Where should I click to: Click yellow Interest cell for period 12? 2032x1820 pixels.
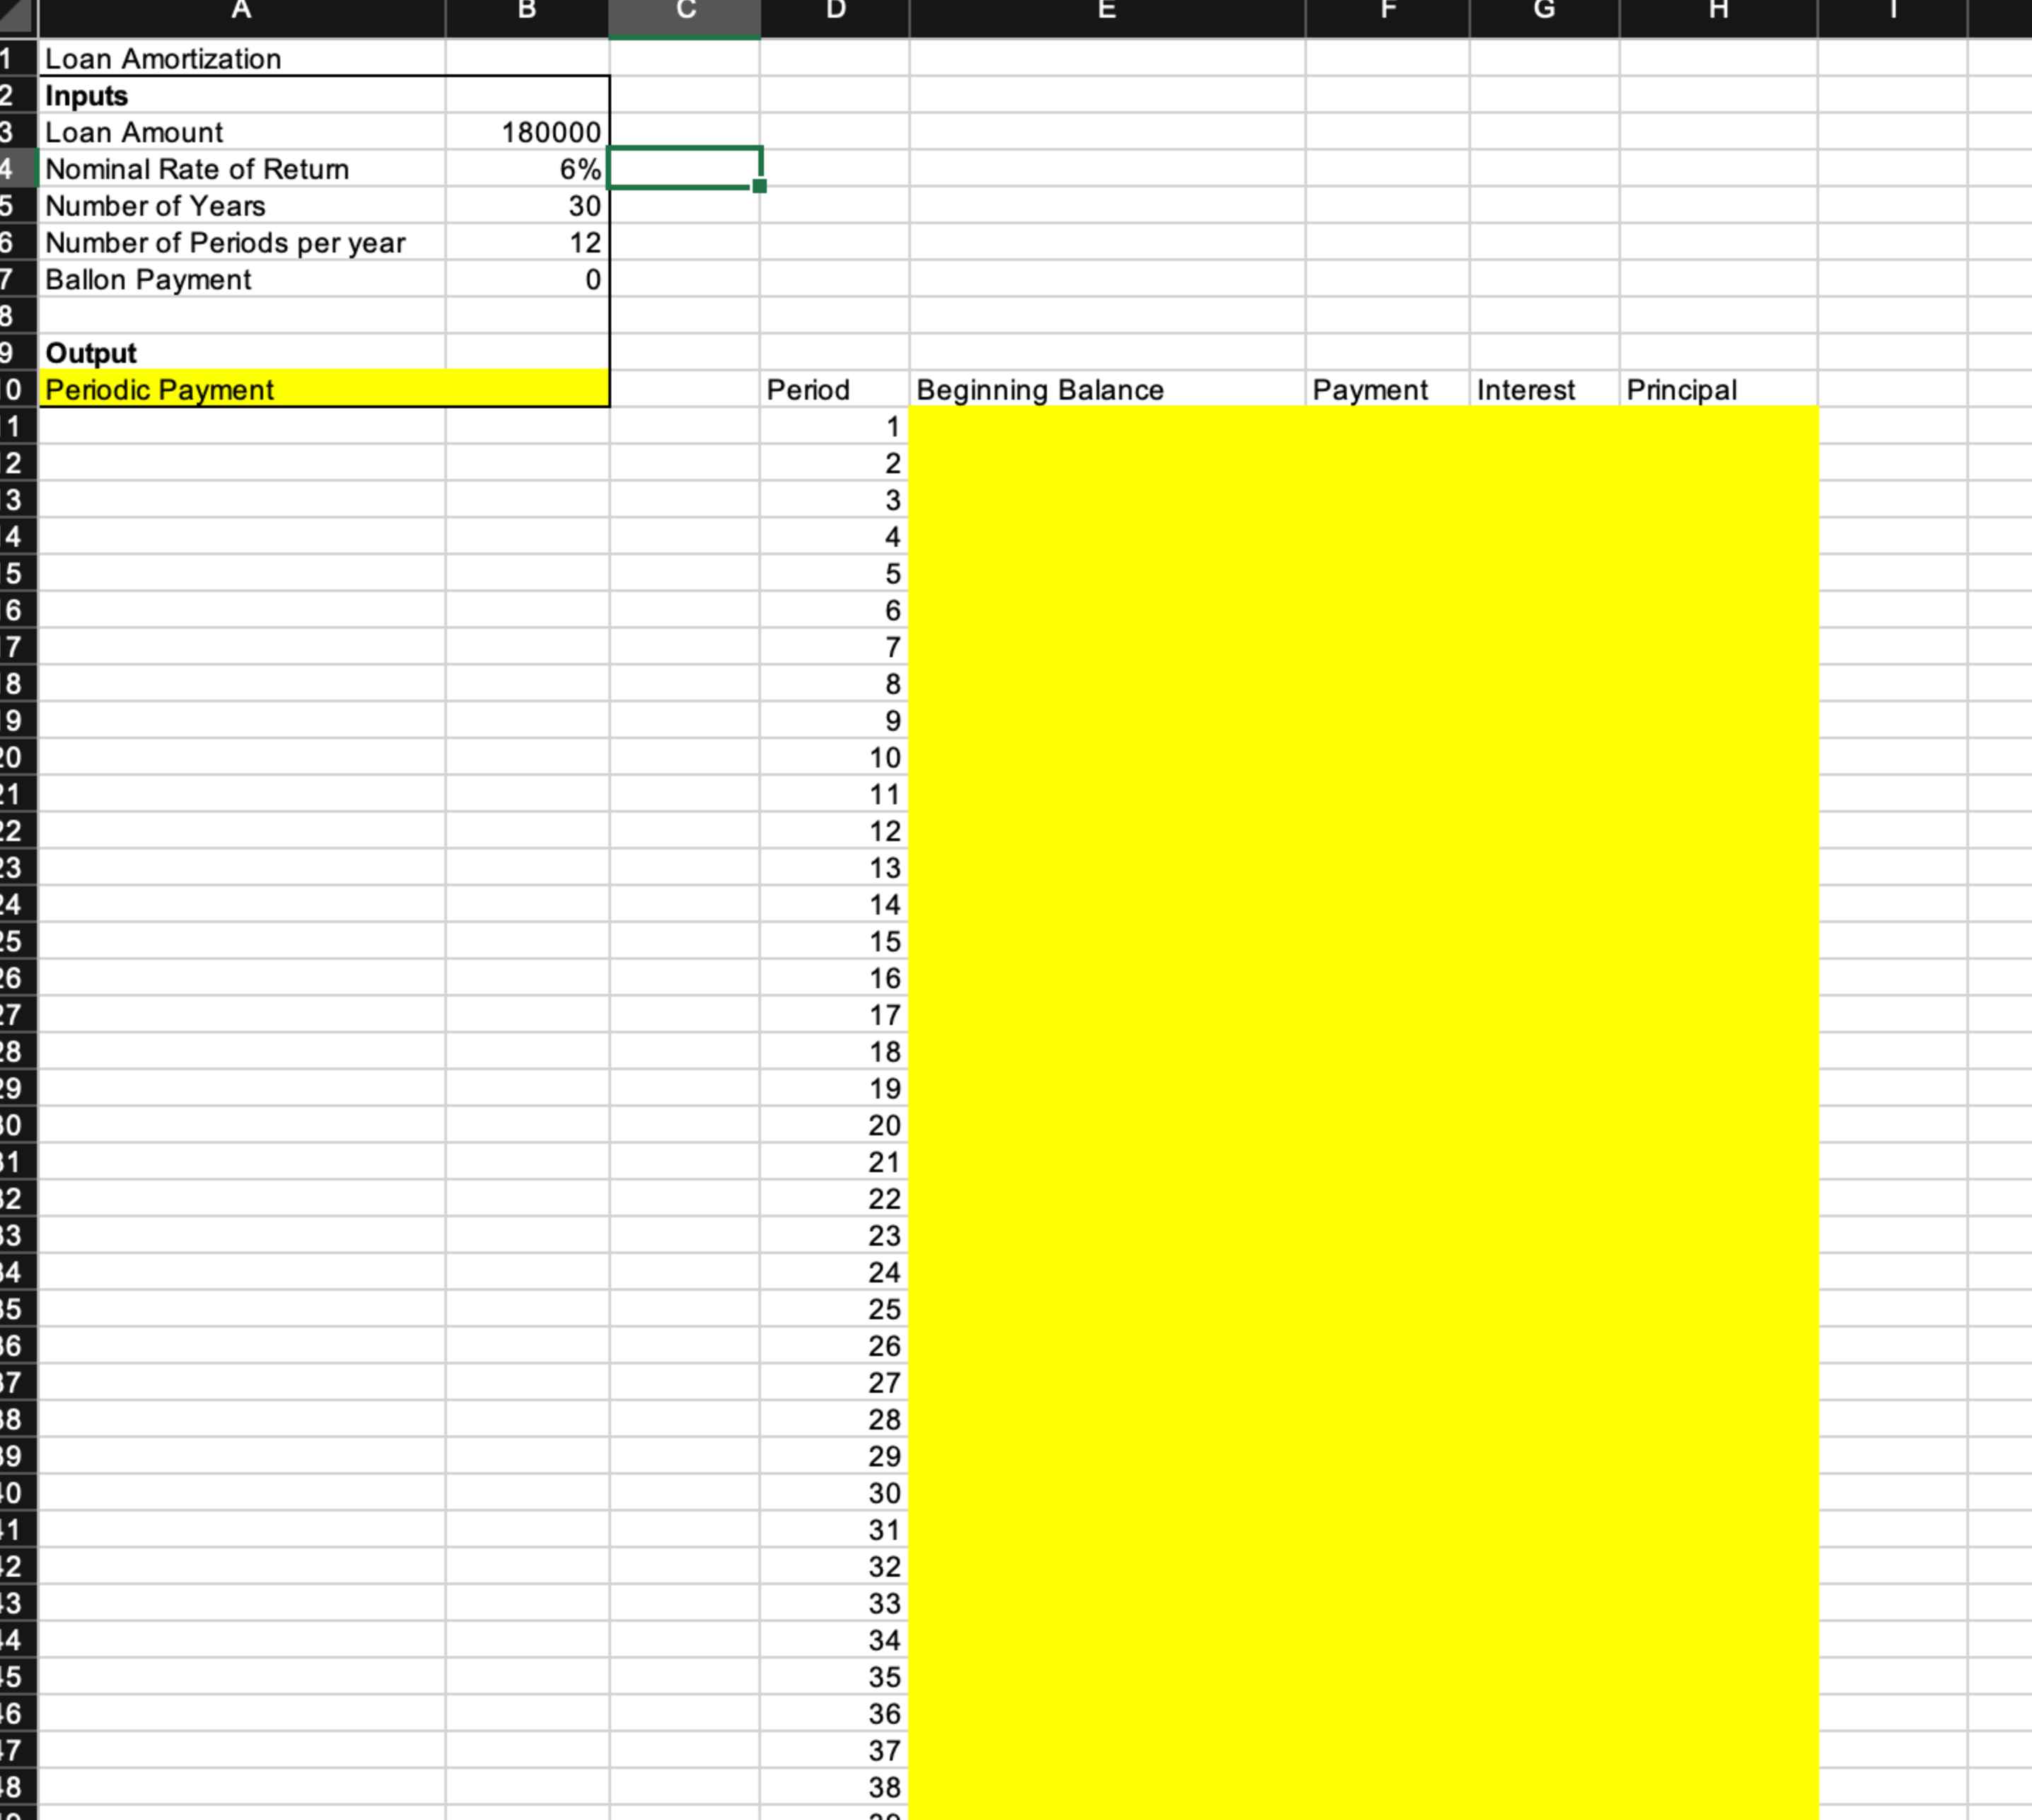tap(1544, 831)
